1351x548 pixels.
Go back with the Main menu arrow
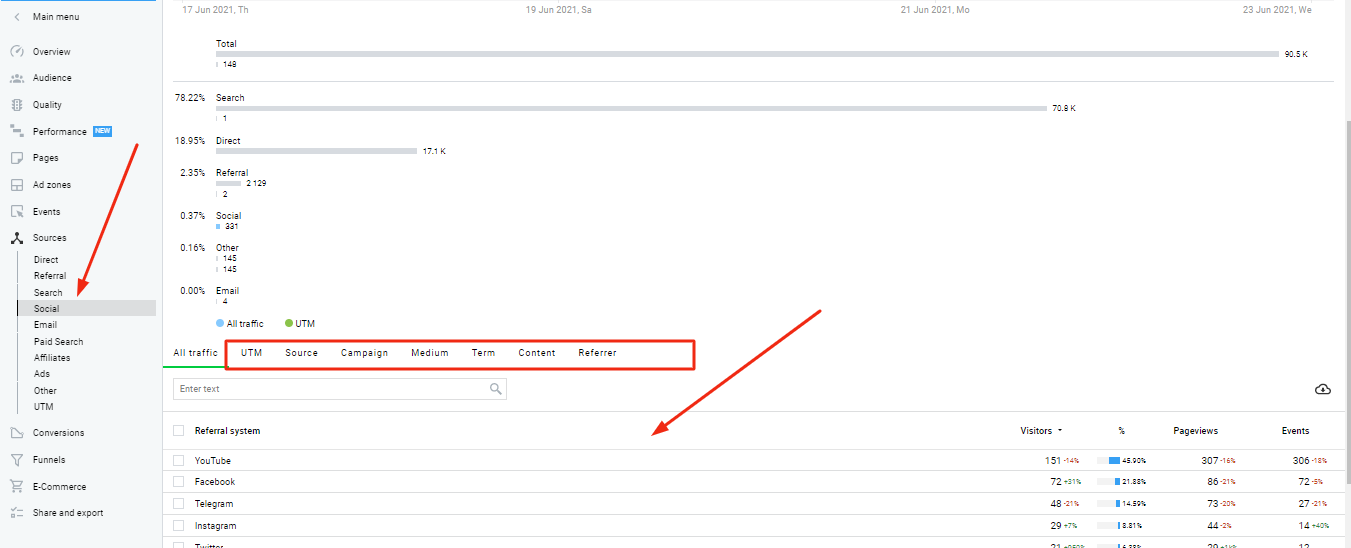[17, 17]
